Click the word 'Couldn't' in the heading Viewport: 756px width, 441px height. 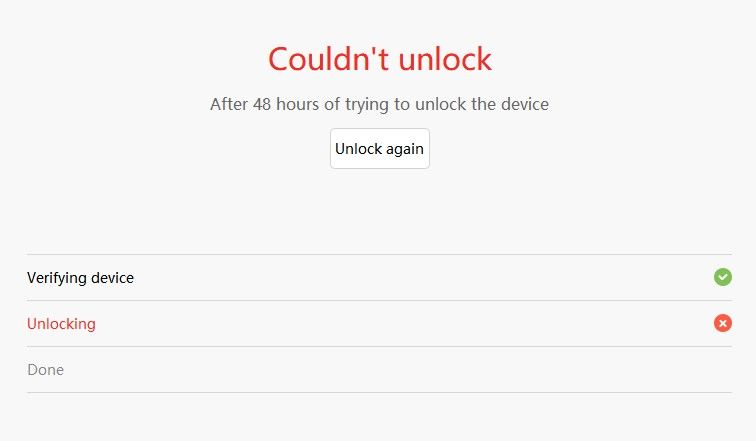328,59
